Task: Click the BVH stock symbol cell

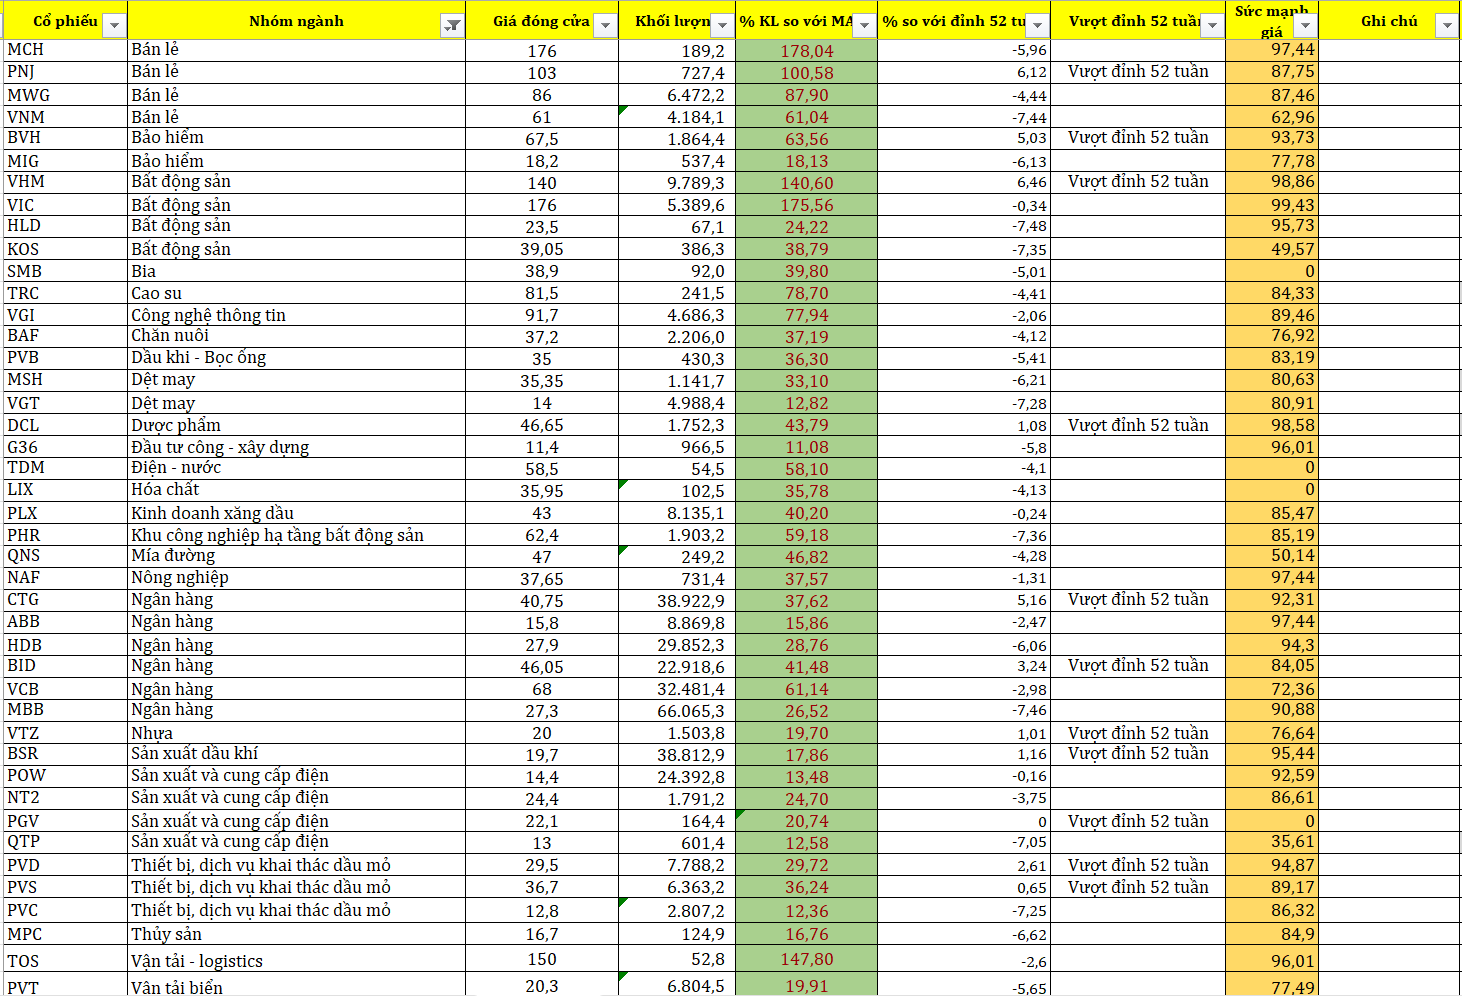Action: click(65, 138)
